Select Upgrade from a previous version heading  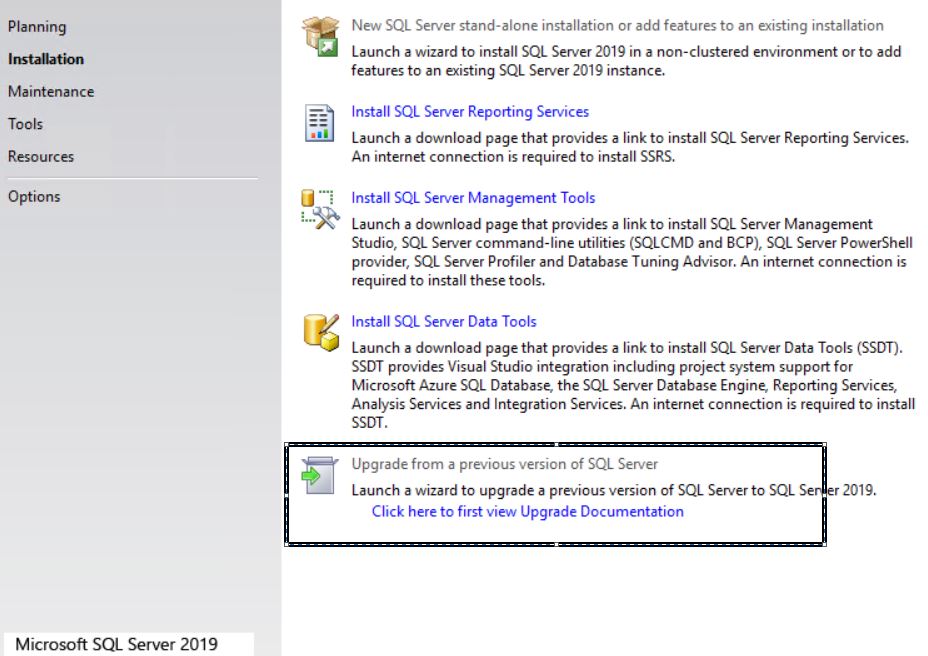click(504, 463)
